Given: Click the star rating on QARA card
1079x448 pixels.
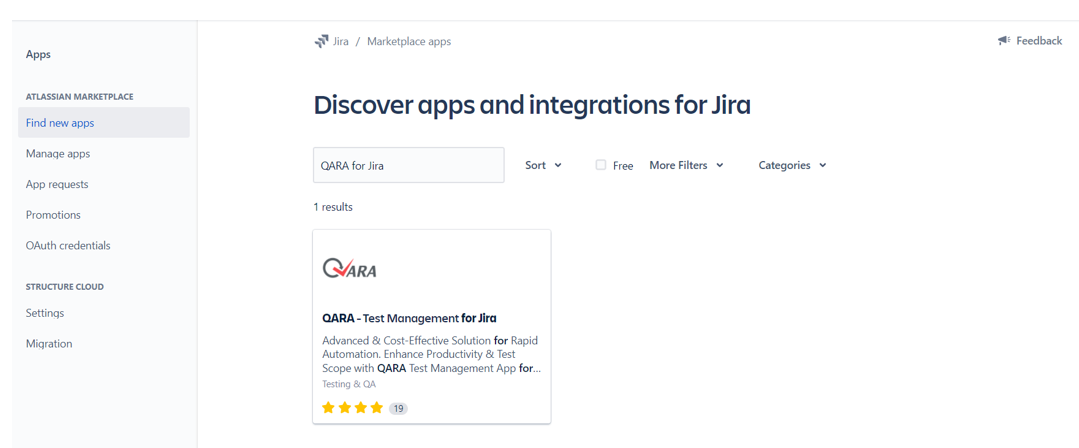Looking at the screenshot, I should click(352, 408).
